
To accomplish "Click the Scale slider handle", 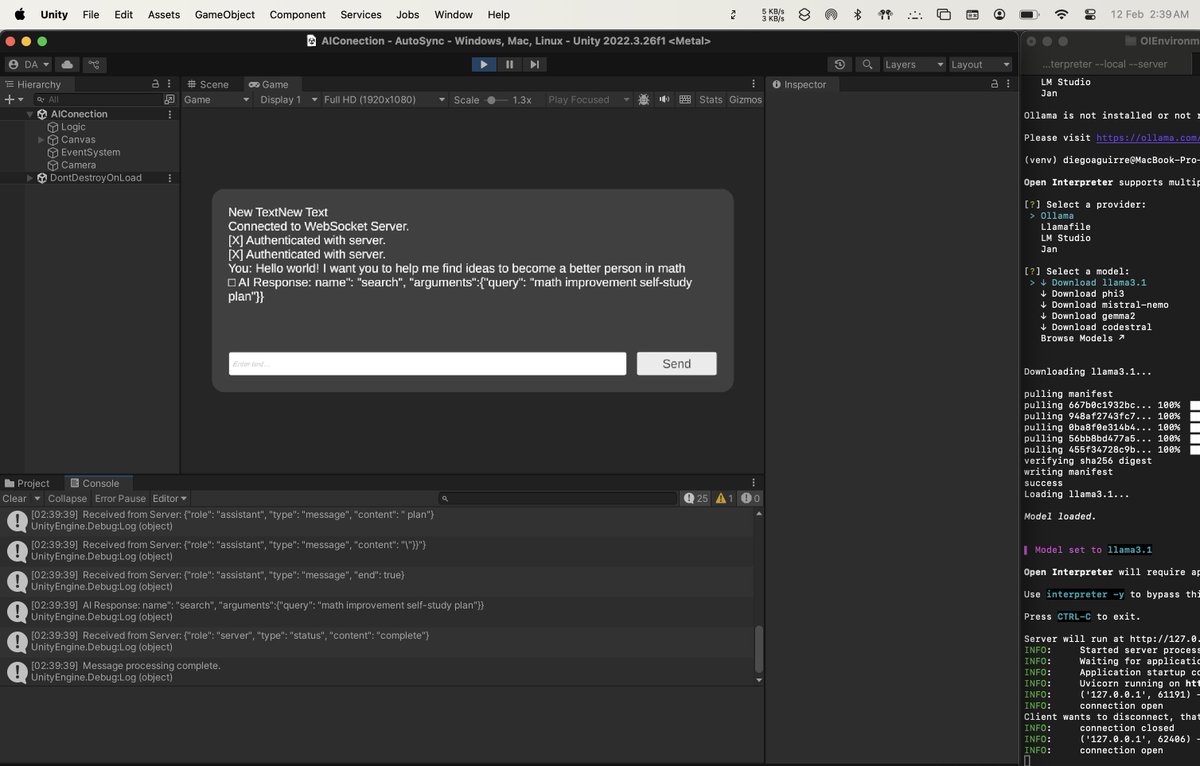I will coord(492,100).
